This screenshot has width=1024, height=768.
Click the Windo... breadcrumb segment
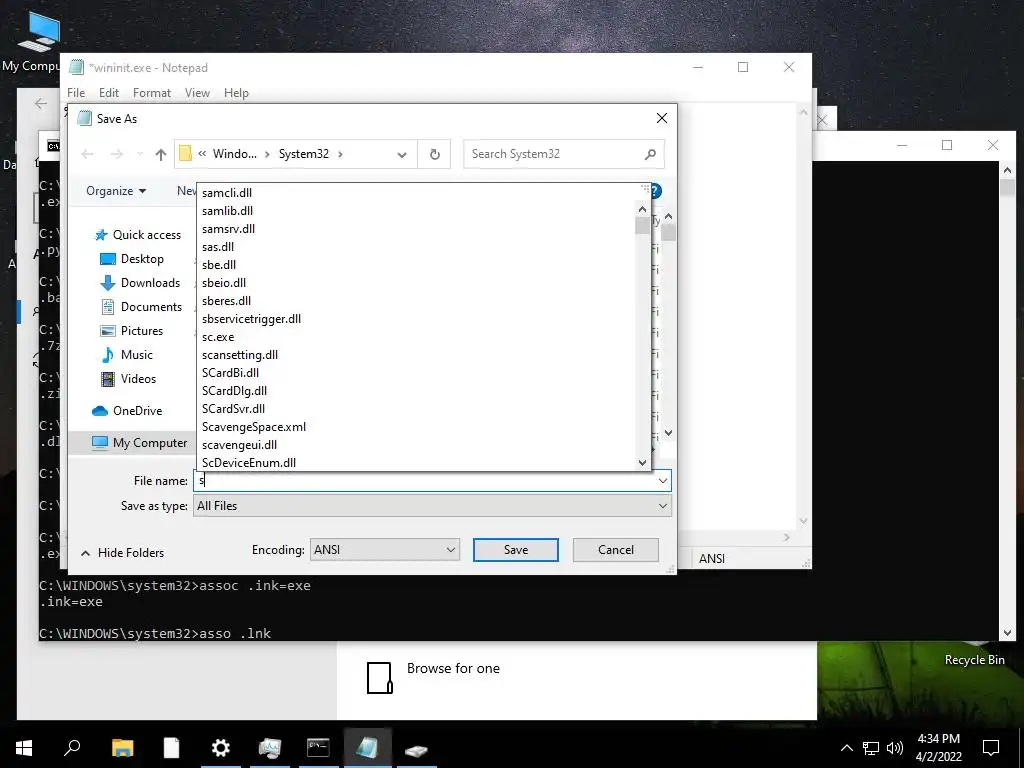click(x=234, y=154)
